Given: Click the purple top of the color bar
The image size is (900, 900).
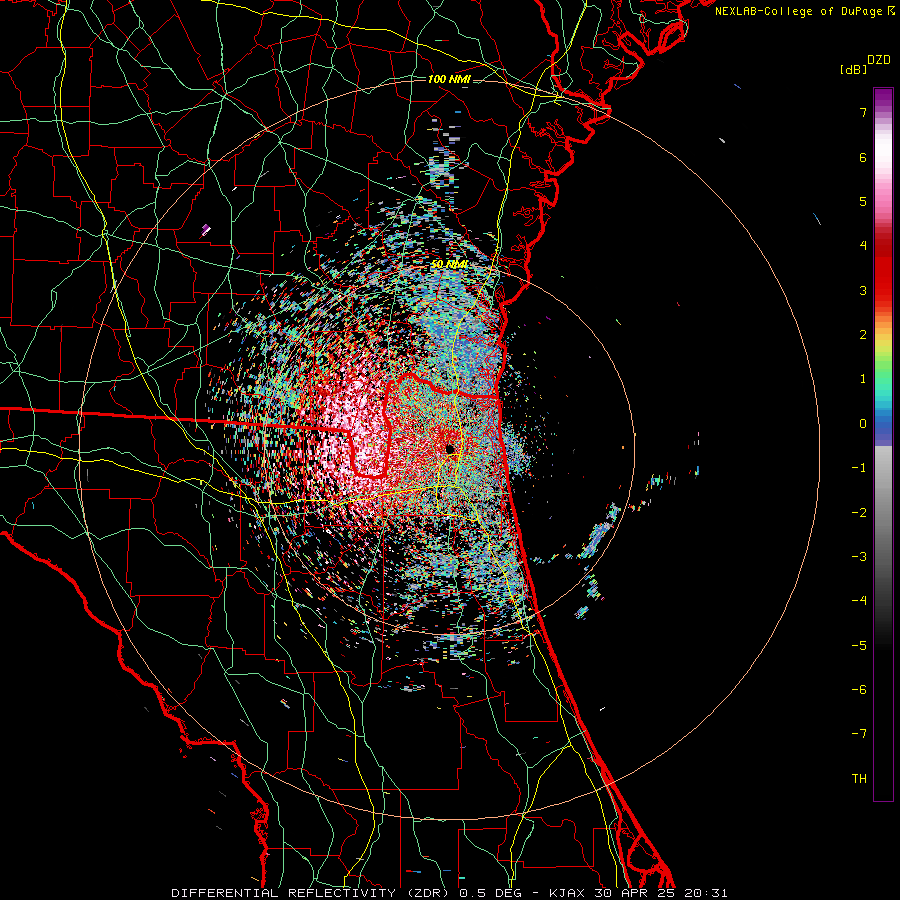Looking at the screenshot, I should pos(883,96).
